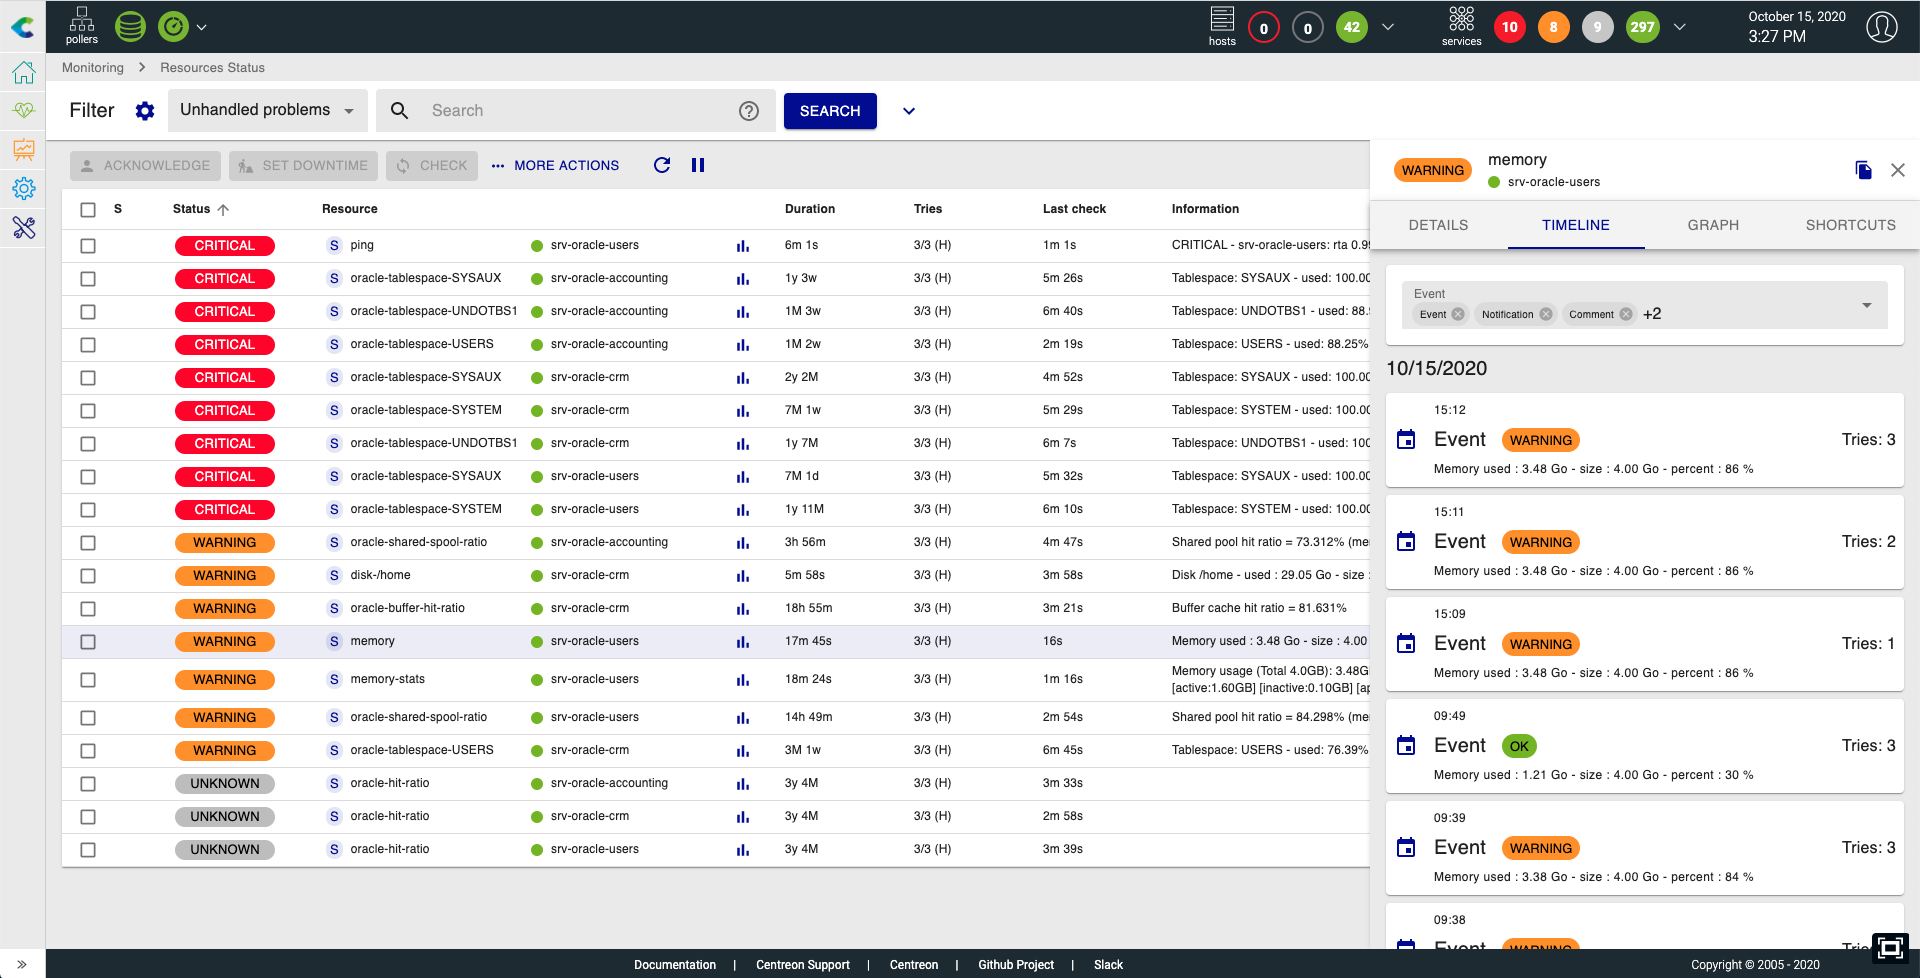Image resolution: width=1920 pixels, height=978 pixels.
Task: Expand the sidebar with double chevron
Action: click(x=22, y=964)
